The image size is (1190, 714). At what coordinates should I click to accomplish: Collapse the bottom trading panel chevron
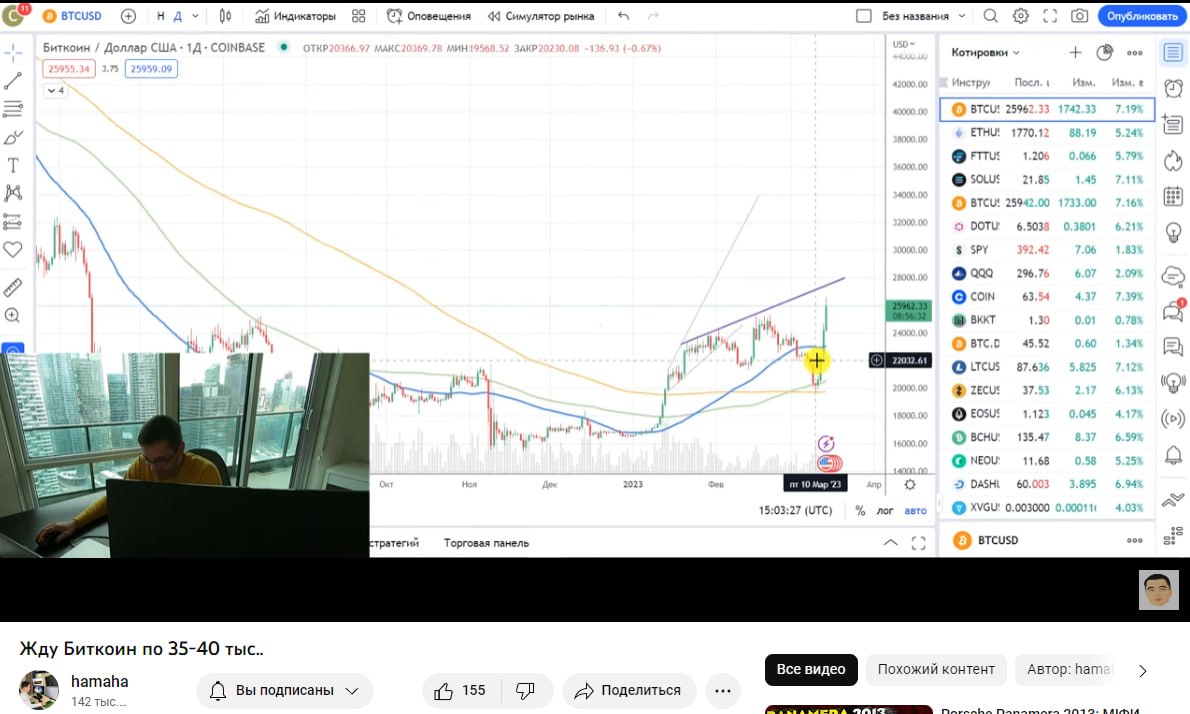coord(891,543)
